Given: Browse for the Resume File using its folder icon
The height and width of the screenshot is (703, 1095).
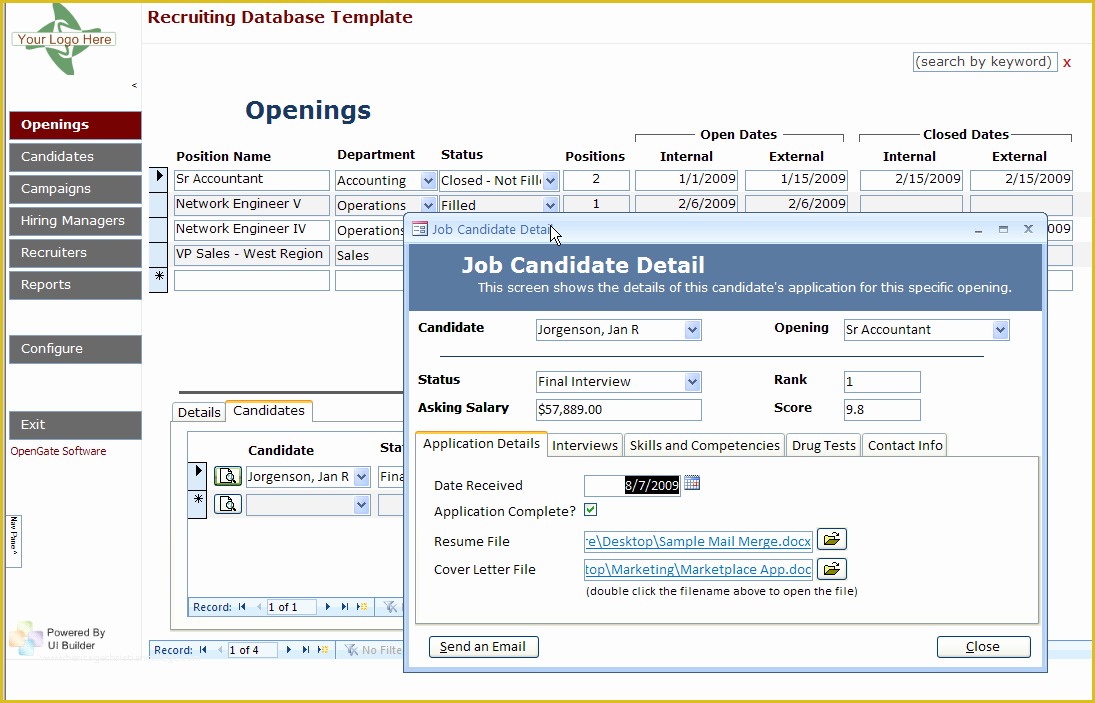Looking at the screenshot, I should coord(831,540).
